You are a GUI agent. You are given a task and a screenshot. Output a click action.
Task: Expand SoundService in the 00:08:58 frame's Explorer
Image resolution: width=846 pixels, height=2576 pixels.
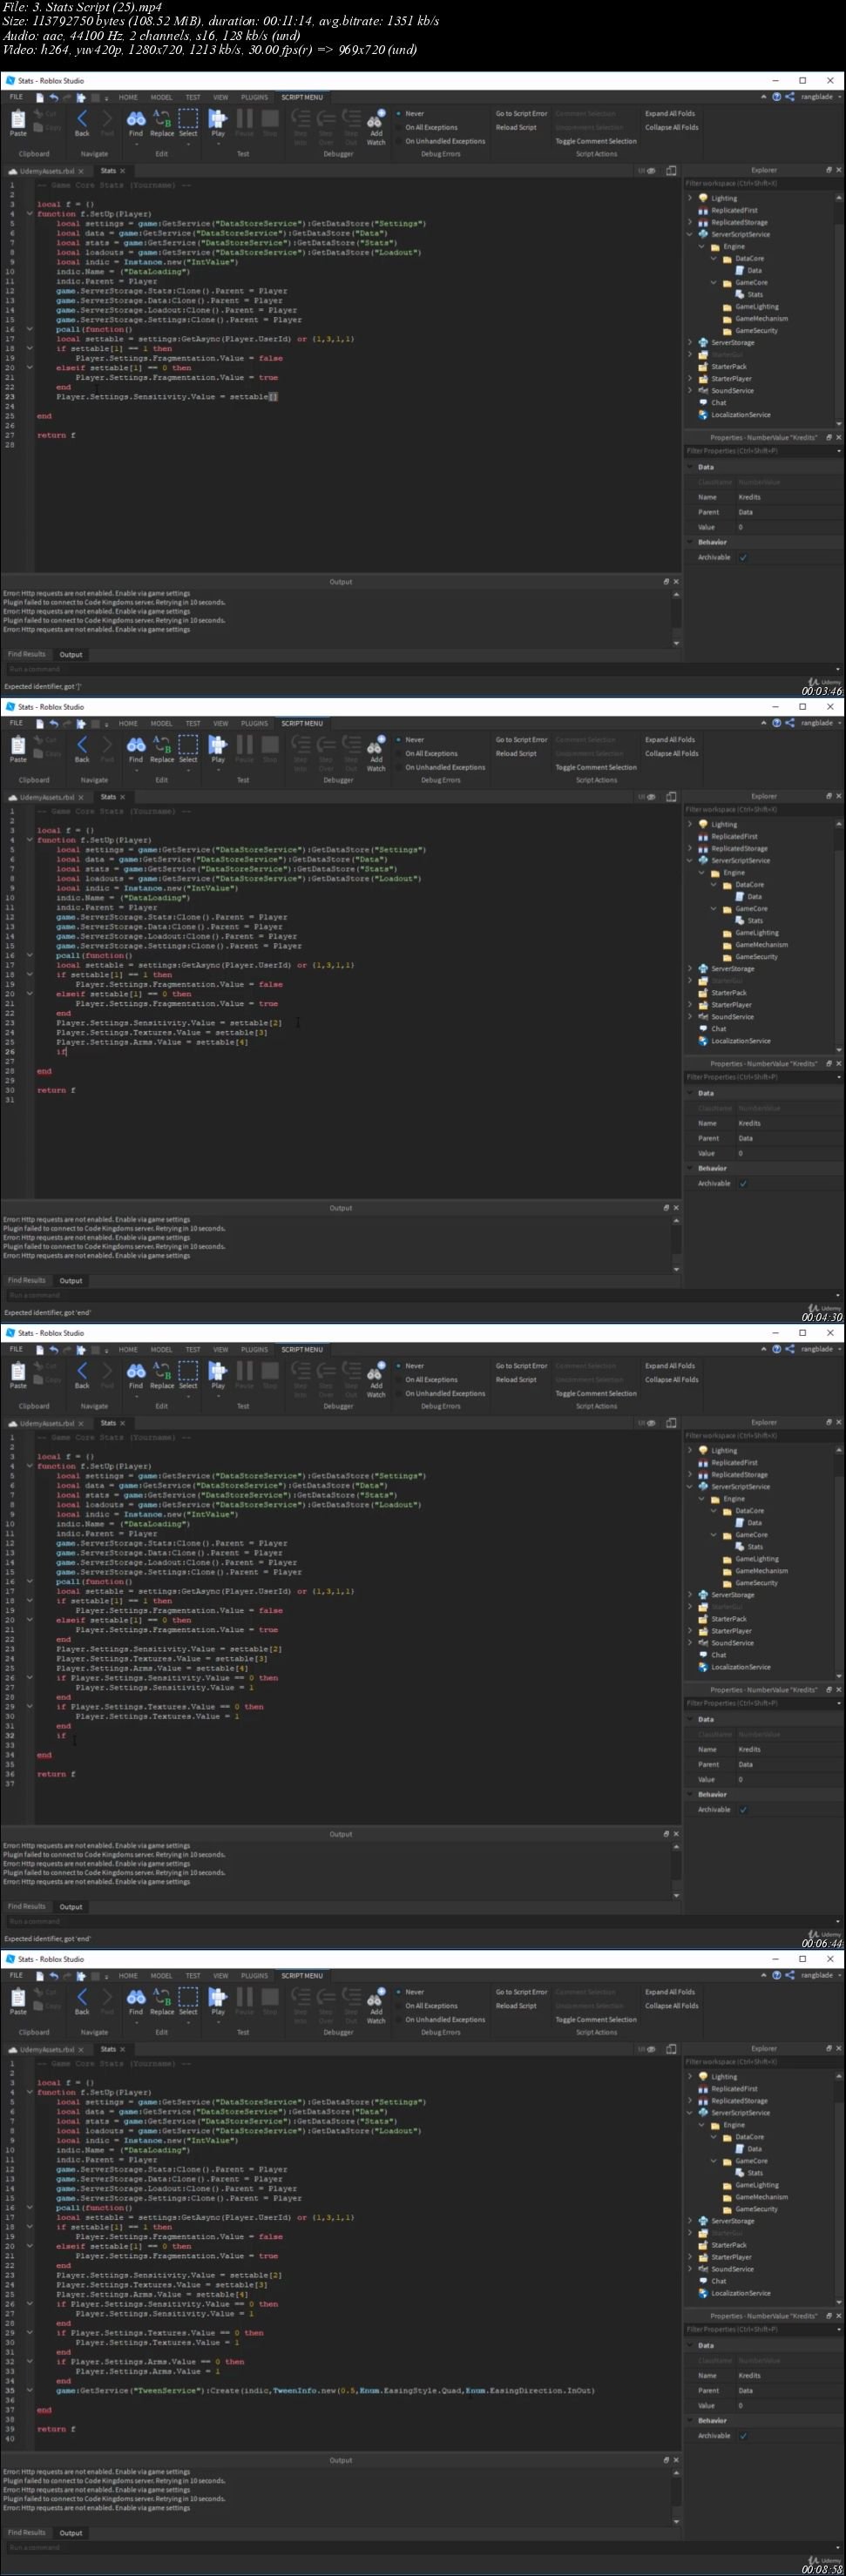pyautogui.click(x=689, y=2268)
